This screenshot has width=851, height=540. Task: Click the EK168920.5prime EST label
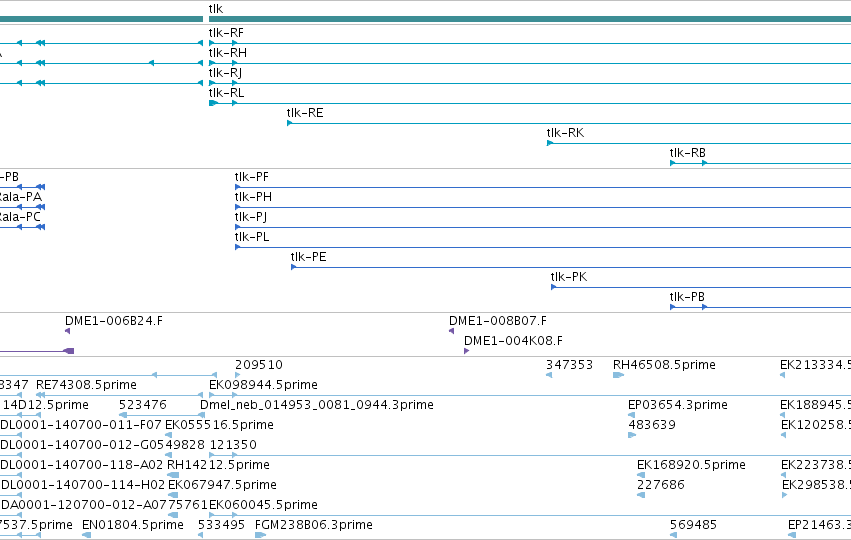coord(691,466)
